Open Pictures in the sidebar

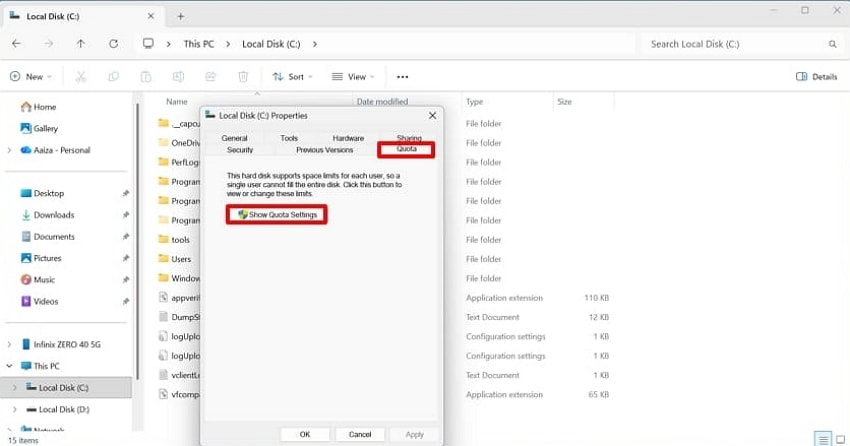[x=41, y=258]
